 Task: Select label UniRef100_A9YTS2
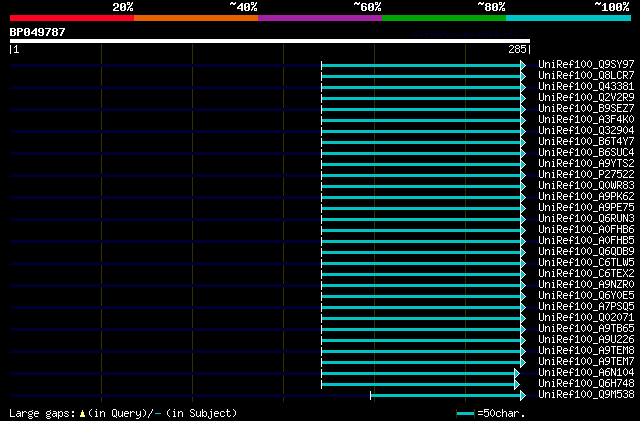[x=586, y=164]
